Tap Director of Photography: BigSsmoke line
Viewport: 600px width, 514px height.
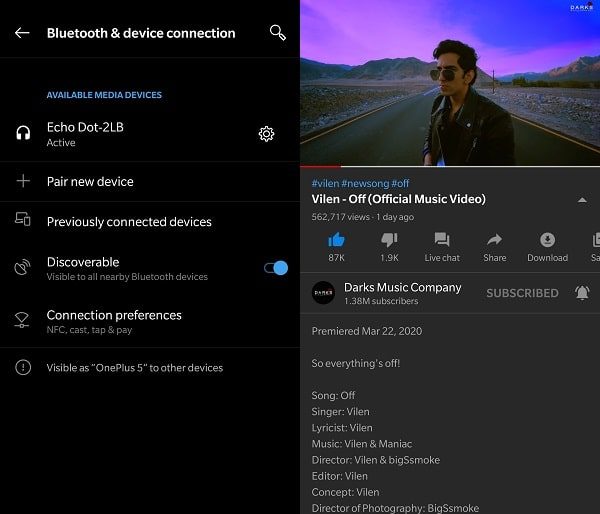click(x=395, y=508)
